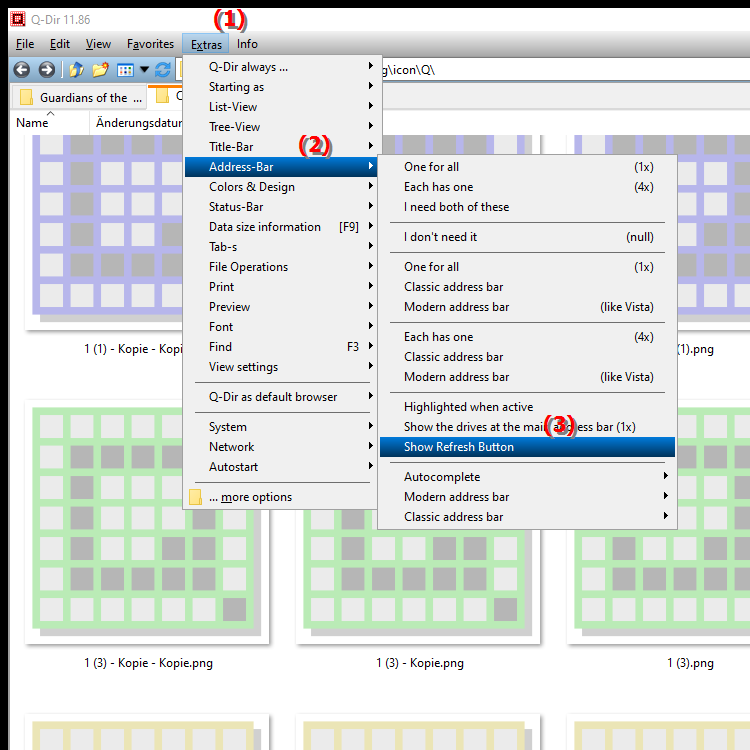Open view mode dropdown arrow in toolbar

tap(144, 70)
